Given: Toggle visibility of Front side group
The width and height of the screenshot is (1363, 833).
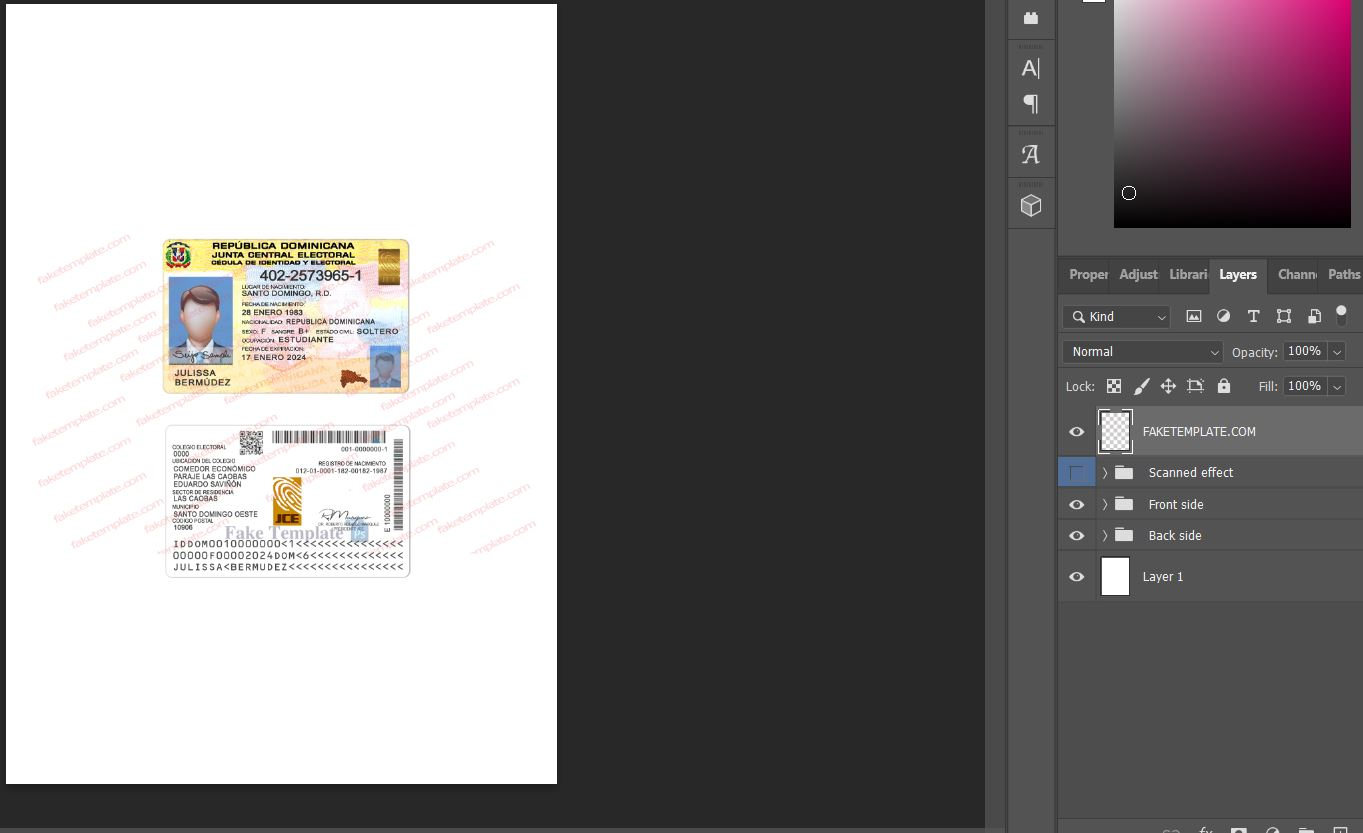Looking at the screenshot, I should [1076, 505].
